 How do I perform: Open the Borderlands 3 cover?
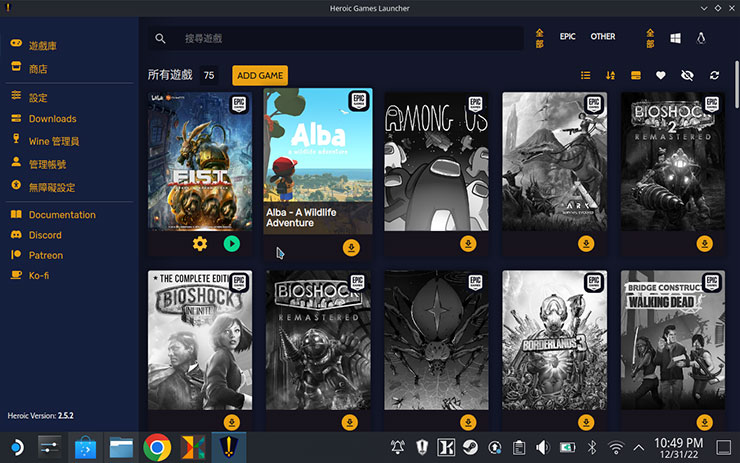[x=555, y=340]
